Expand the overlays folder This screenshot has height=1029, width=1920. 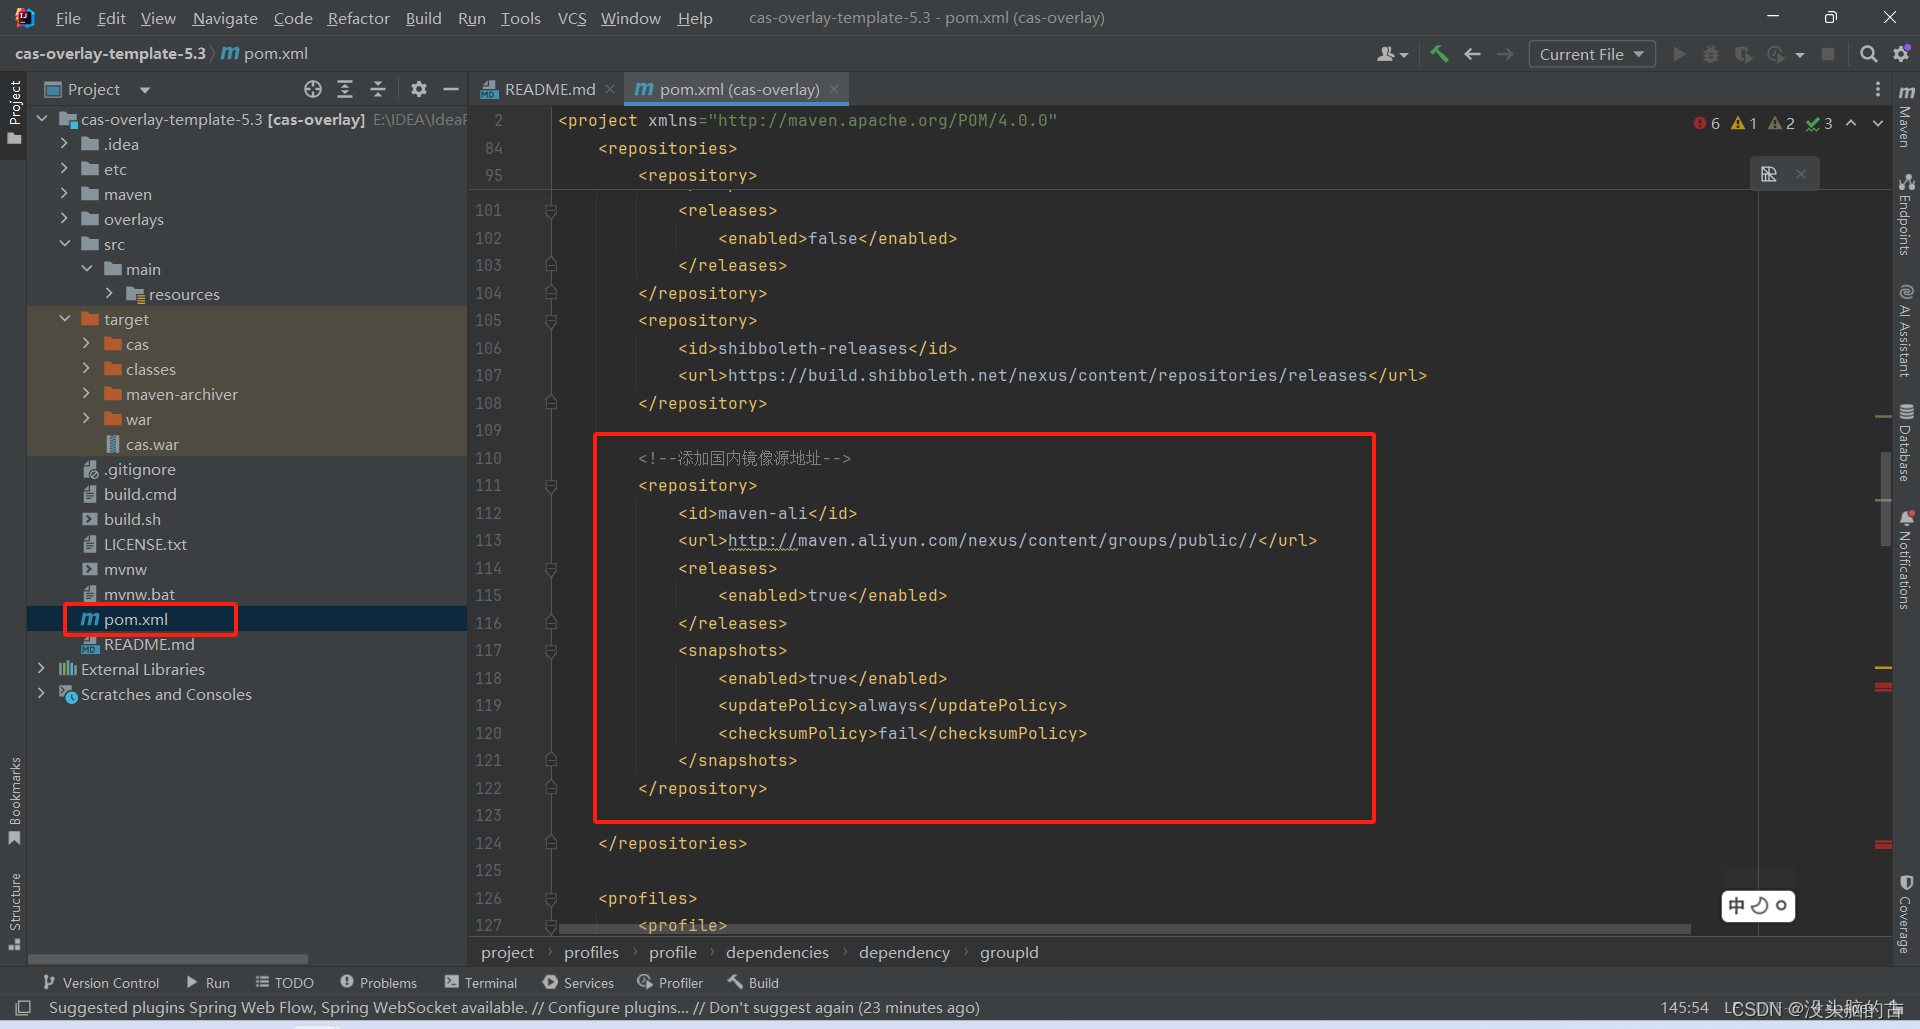64,219
